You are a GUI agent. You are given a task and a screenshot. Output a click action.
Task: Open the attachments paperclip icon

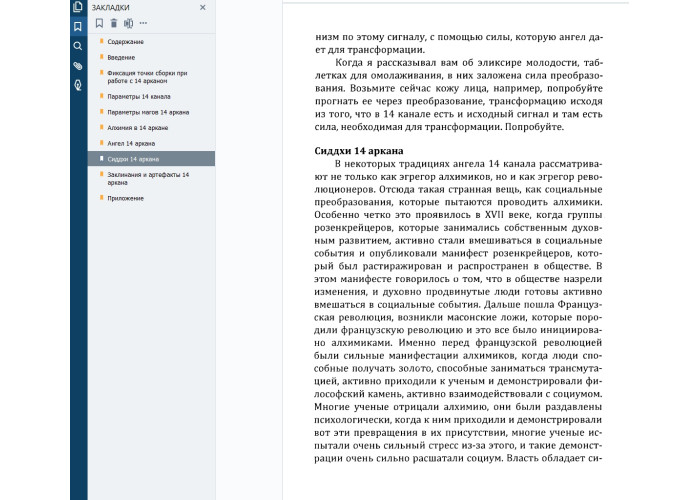[77, 66]
